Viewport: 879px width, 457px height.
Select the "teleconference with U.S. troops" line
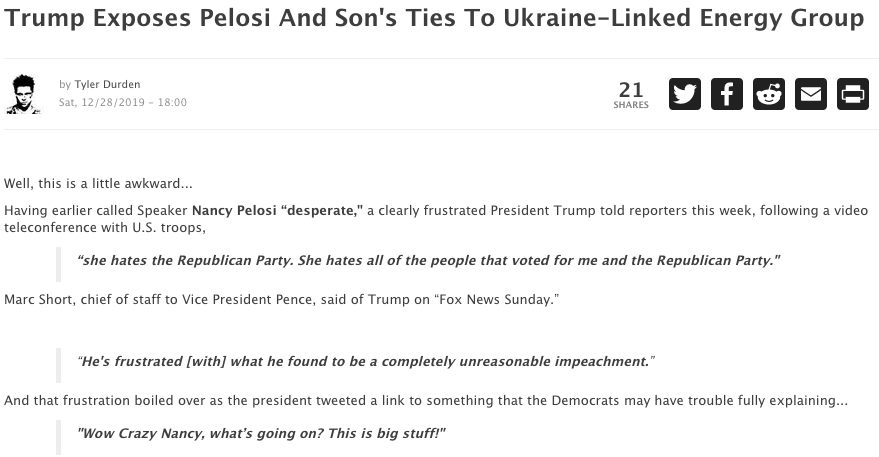coord(105,227)
